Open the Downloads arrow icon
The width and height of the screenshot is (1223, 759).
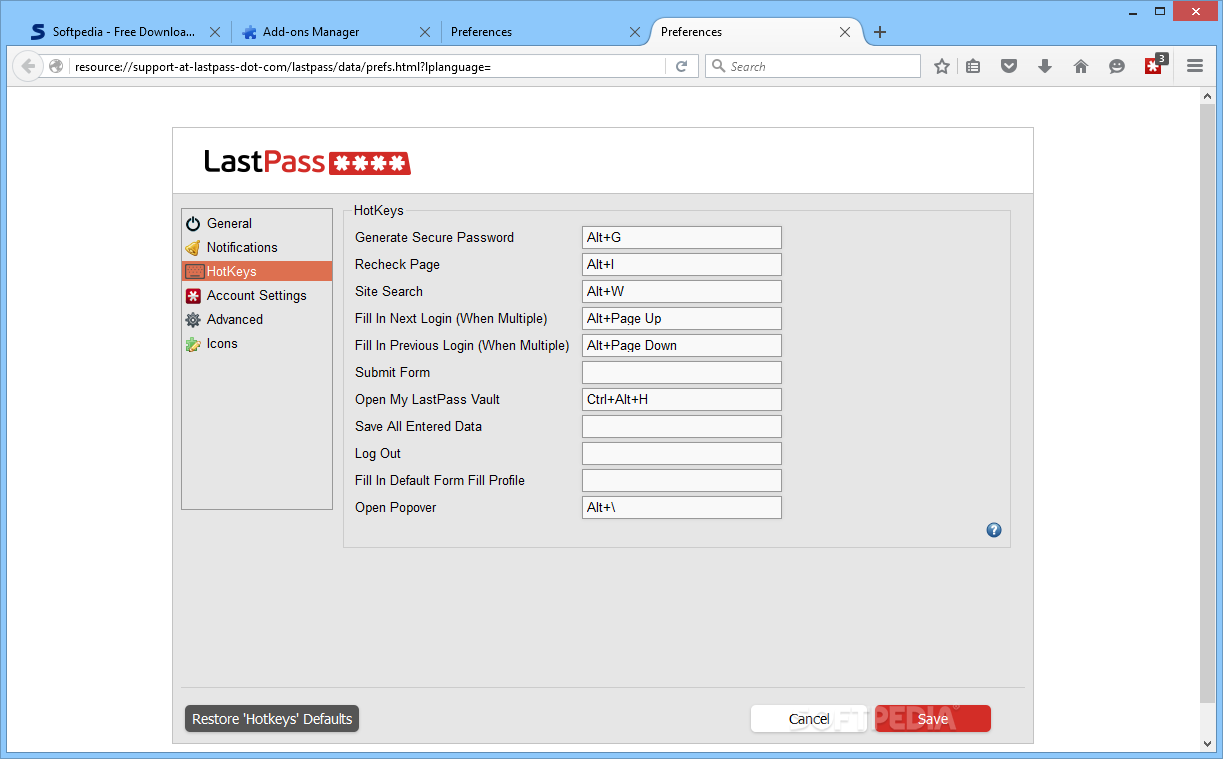point(1045,66)
